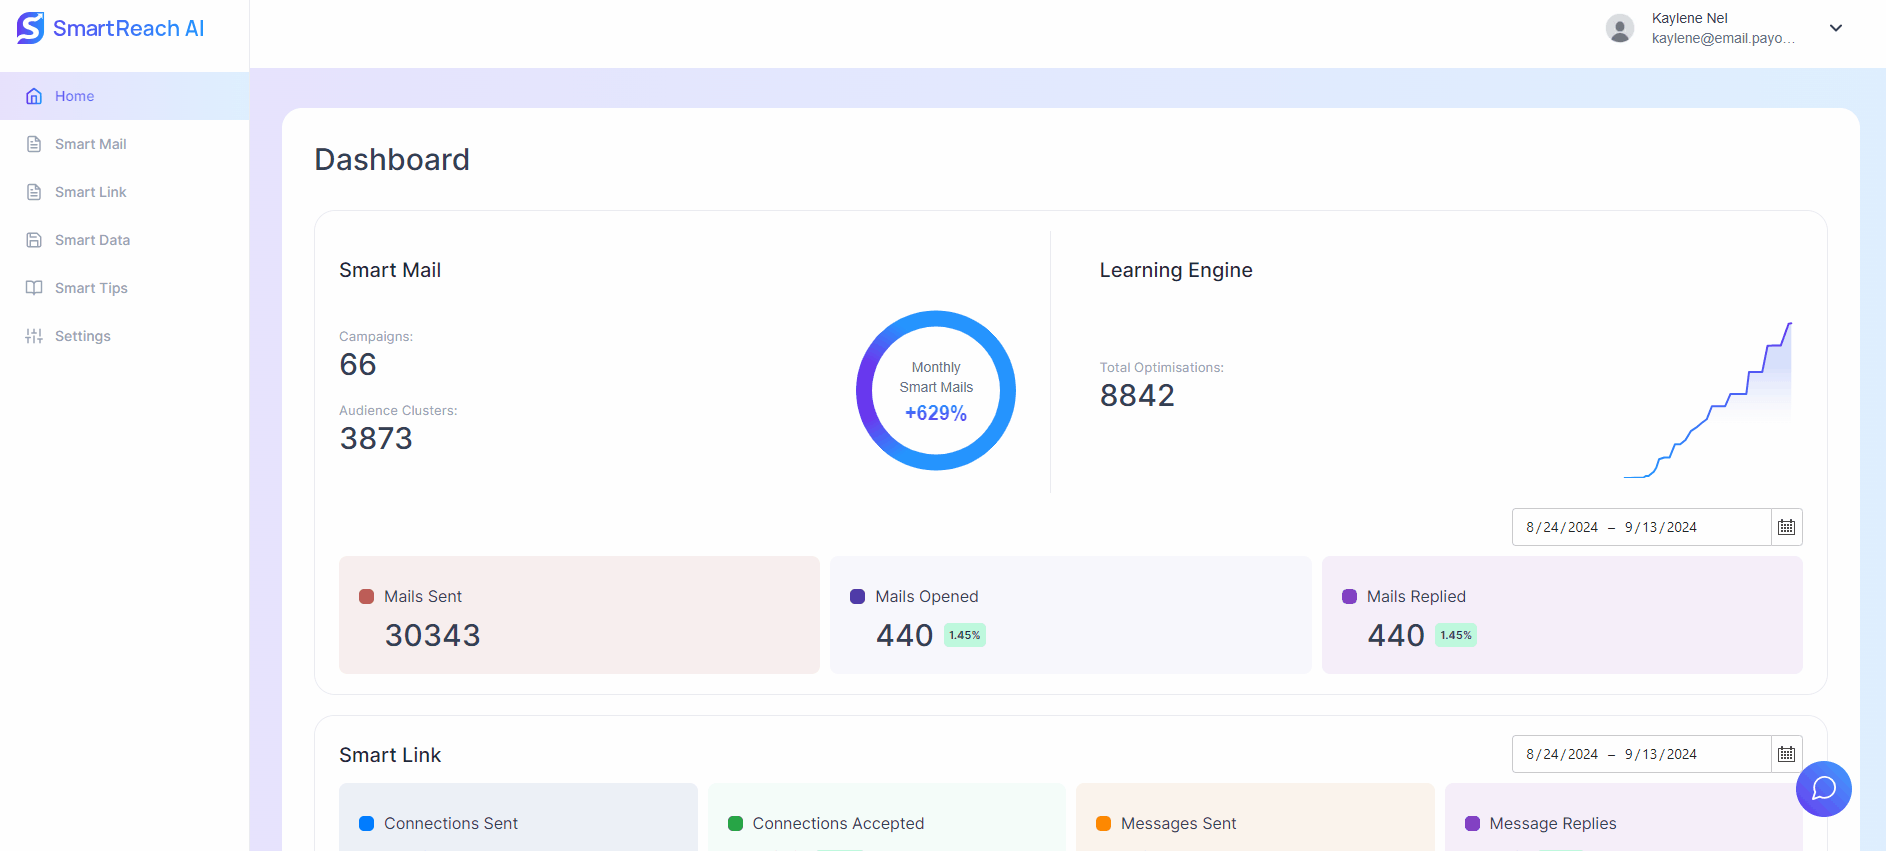Click the SmartReach AI brand name

128,28
